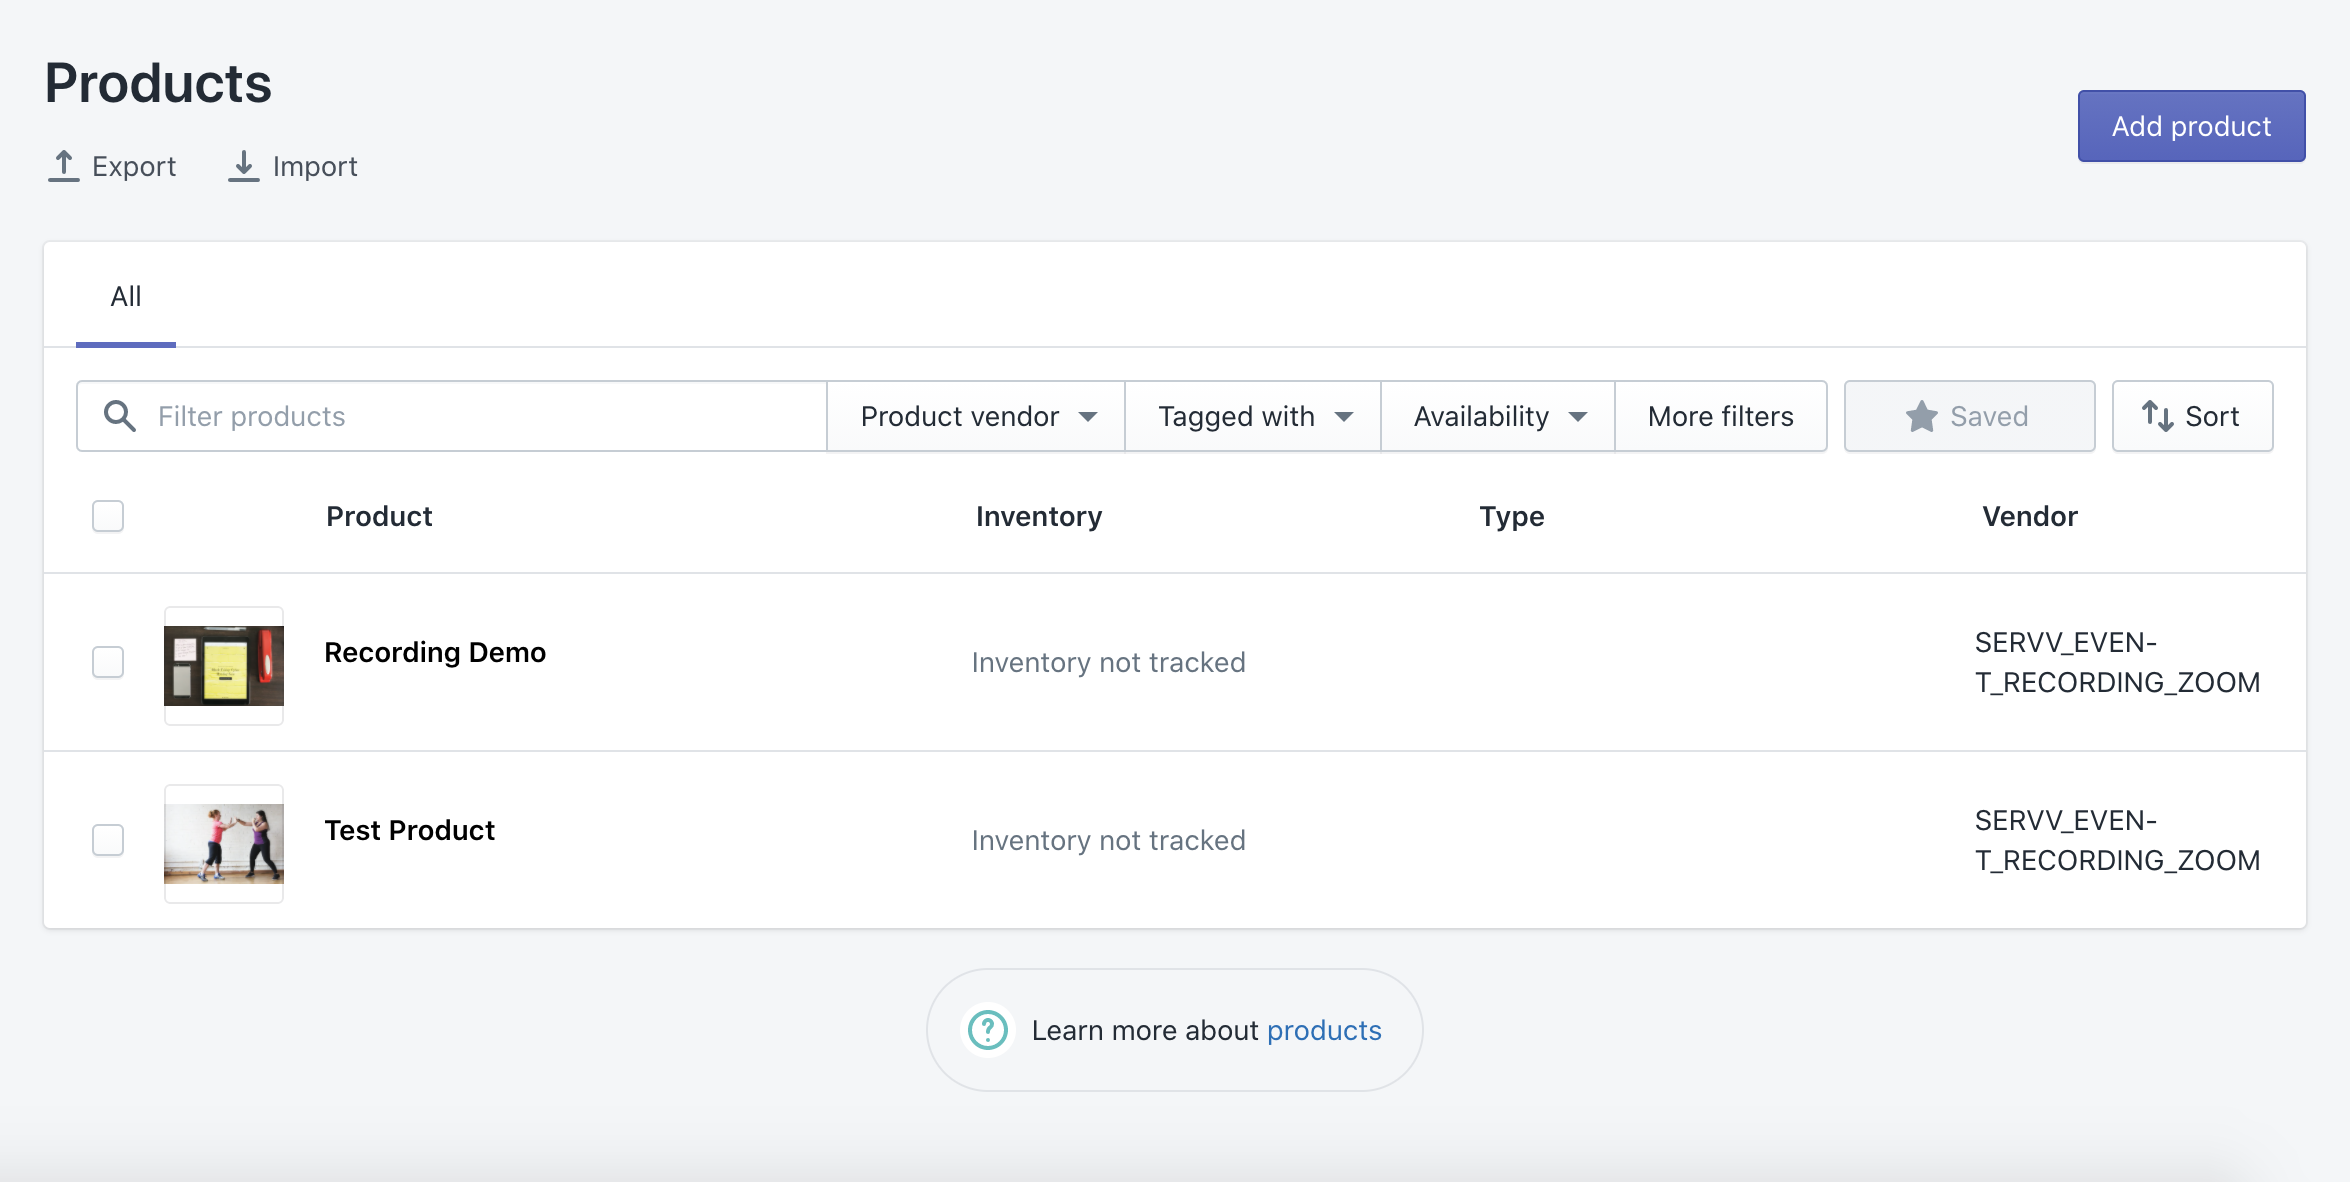The height and width of the screenshot is (1182, 2350).
Task: Open Recording Demo product thumbnail
Action: [x=224, y=665]
